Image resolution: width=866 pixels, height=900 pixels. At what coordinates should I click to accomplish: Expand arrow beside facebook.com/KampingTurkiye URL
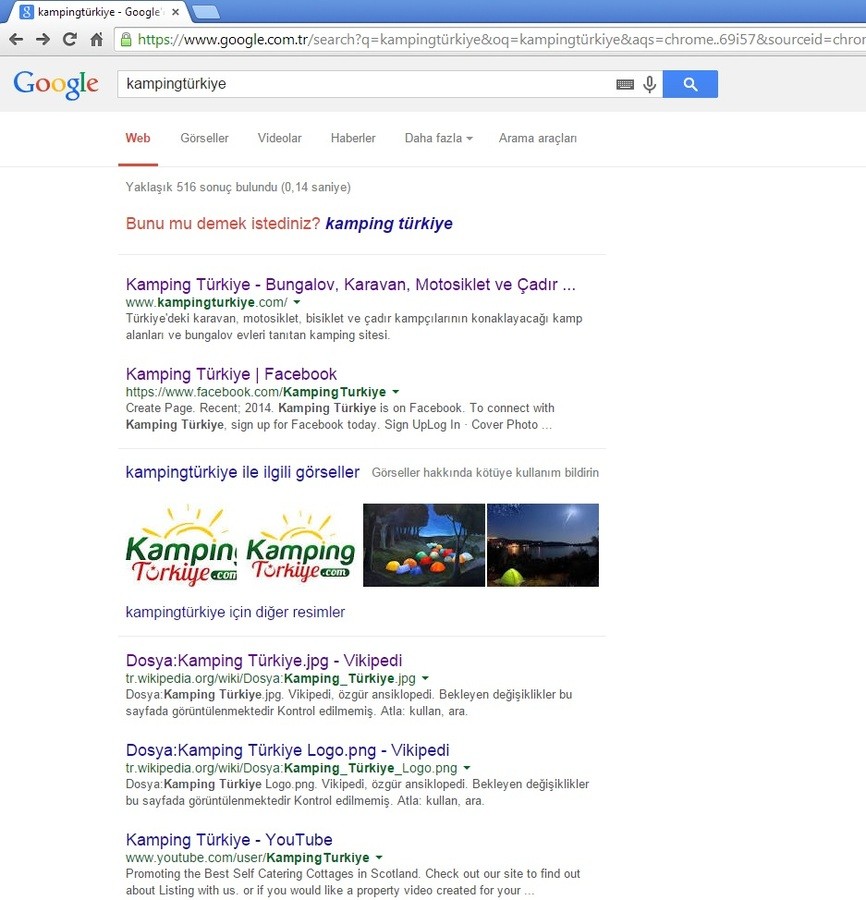[395, 392]
